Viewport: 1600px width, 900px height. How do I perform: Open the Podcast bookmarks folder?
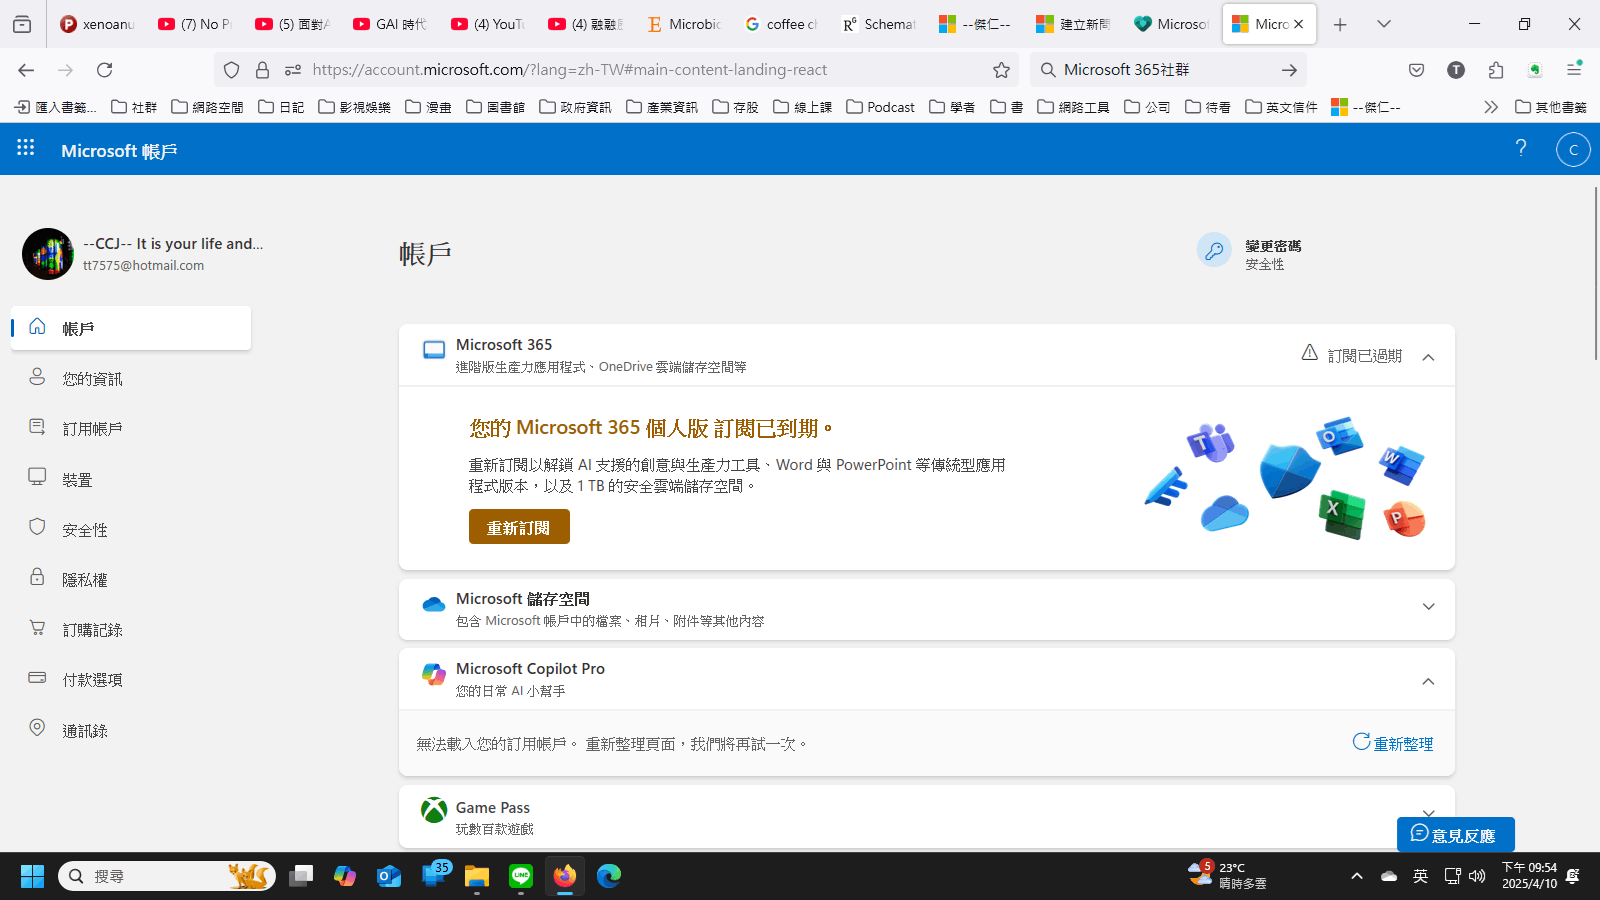pos(880,107)
